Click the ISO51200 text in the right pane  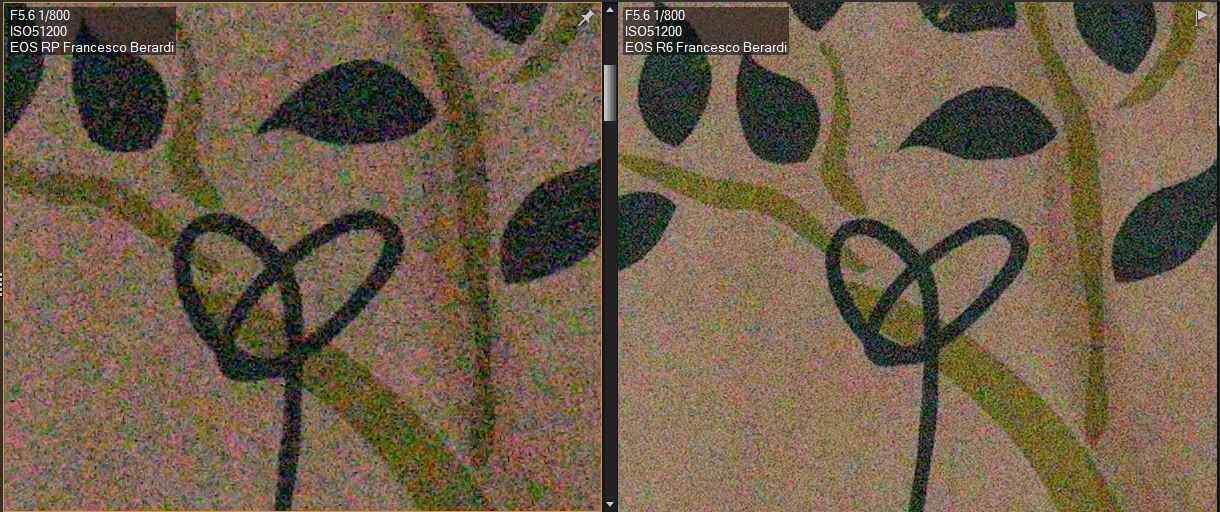click(x=653, y=31)
